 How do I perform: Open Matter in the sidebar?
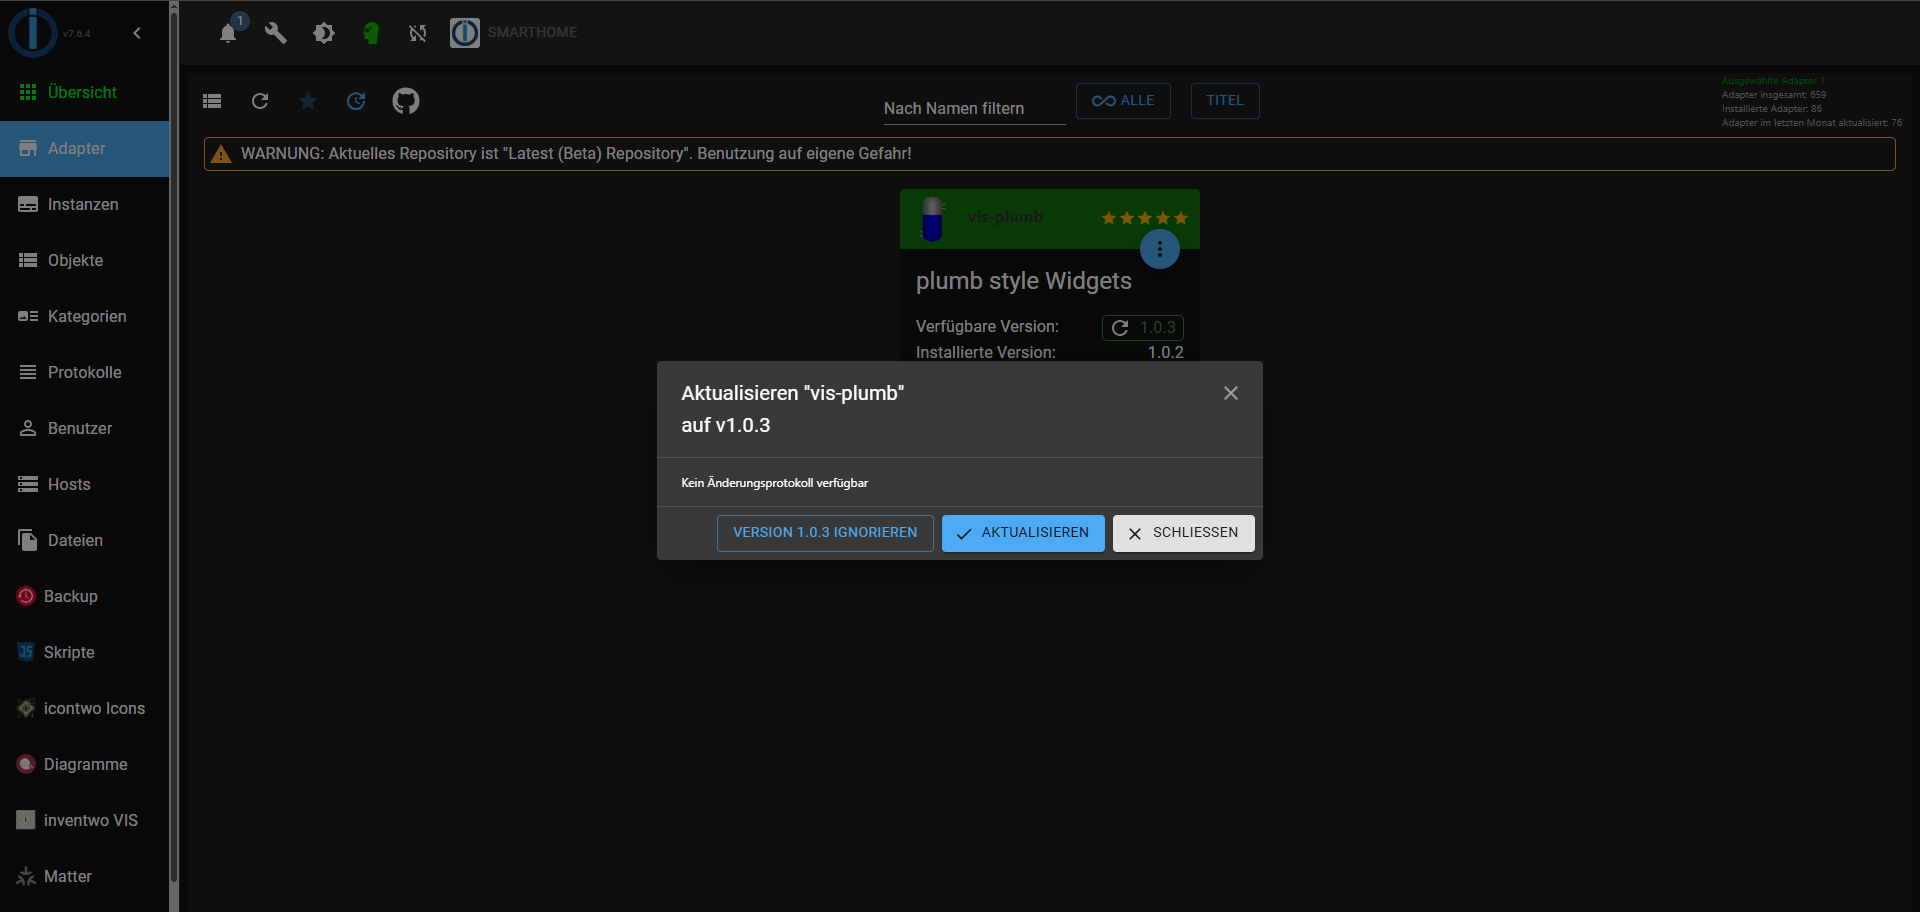coord(85,876)
